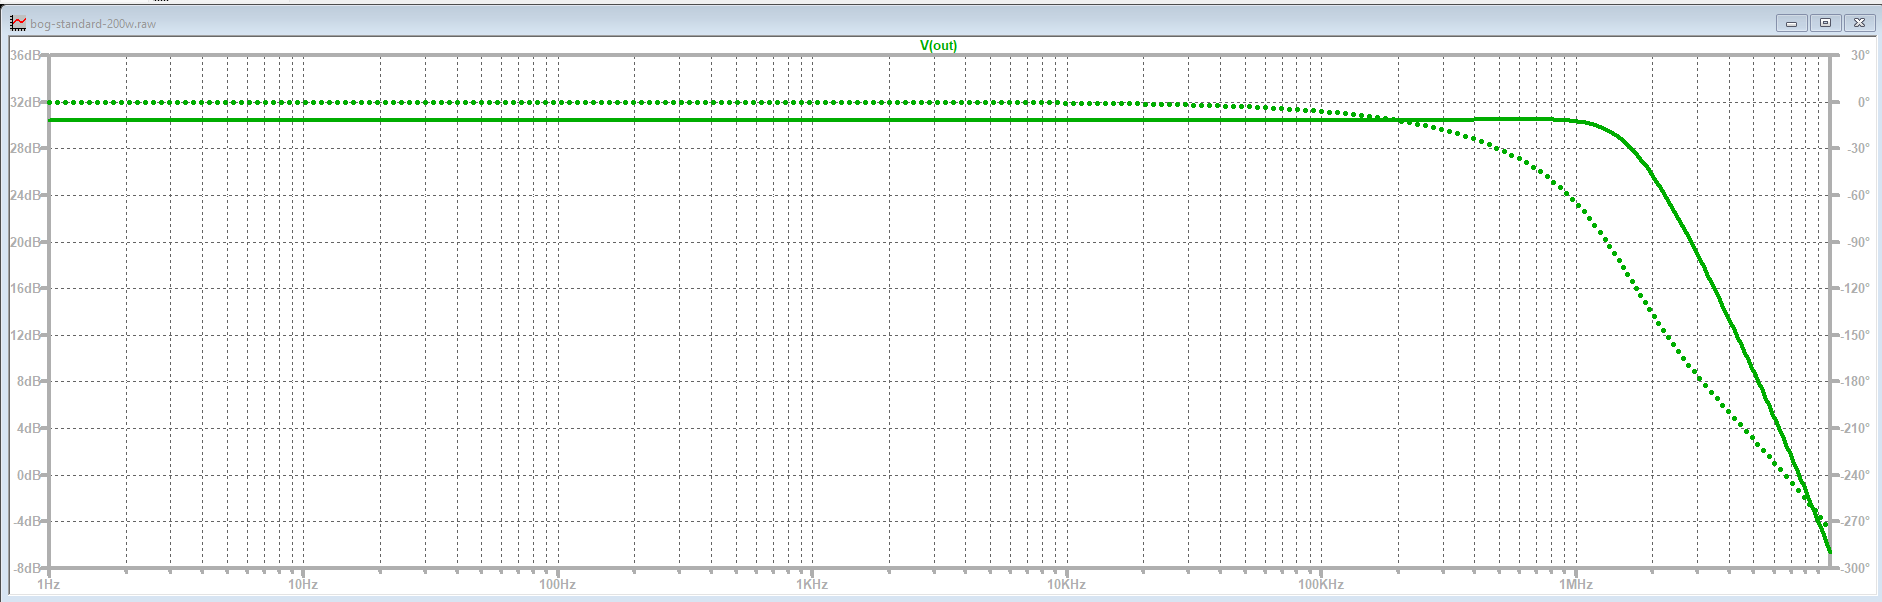Click the 1MHz frequency axis label
The height and width of the screenshot is (602, 1882).
click(1576, 584)
